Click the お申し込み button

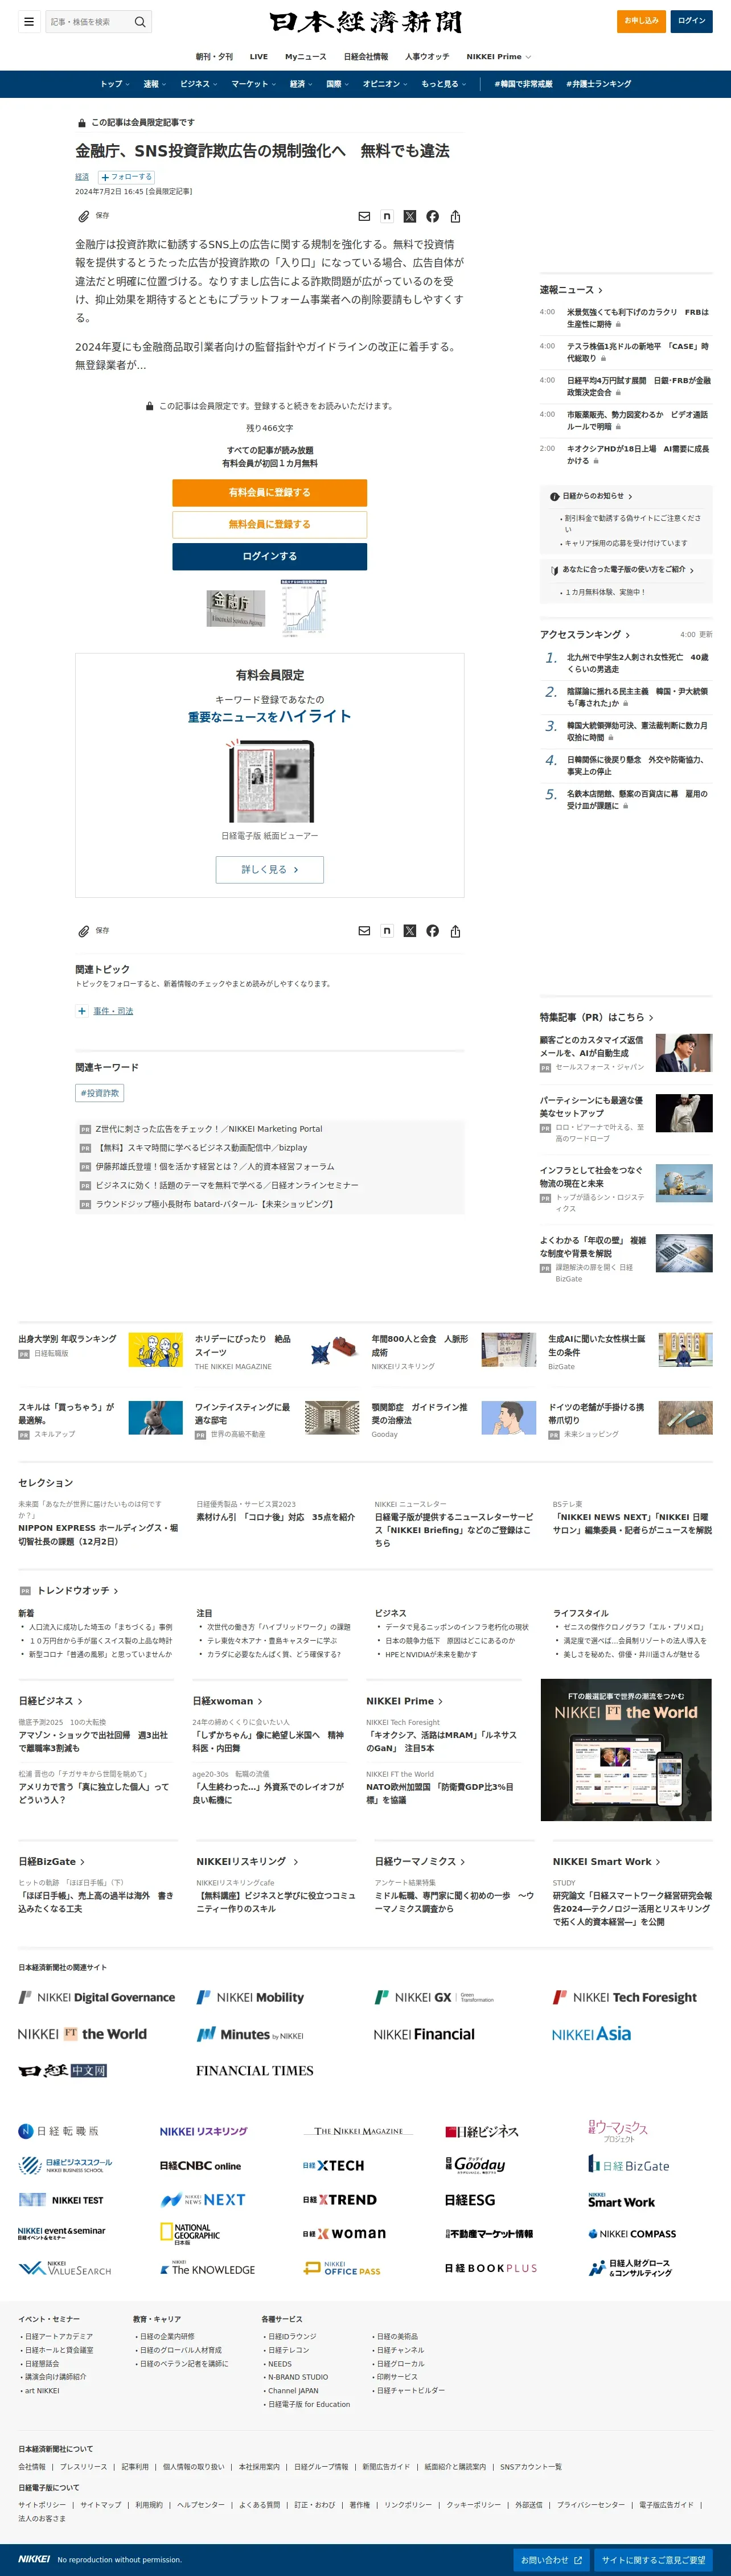click(x=641, y=21)
